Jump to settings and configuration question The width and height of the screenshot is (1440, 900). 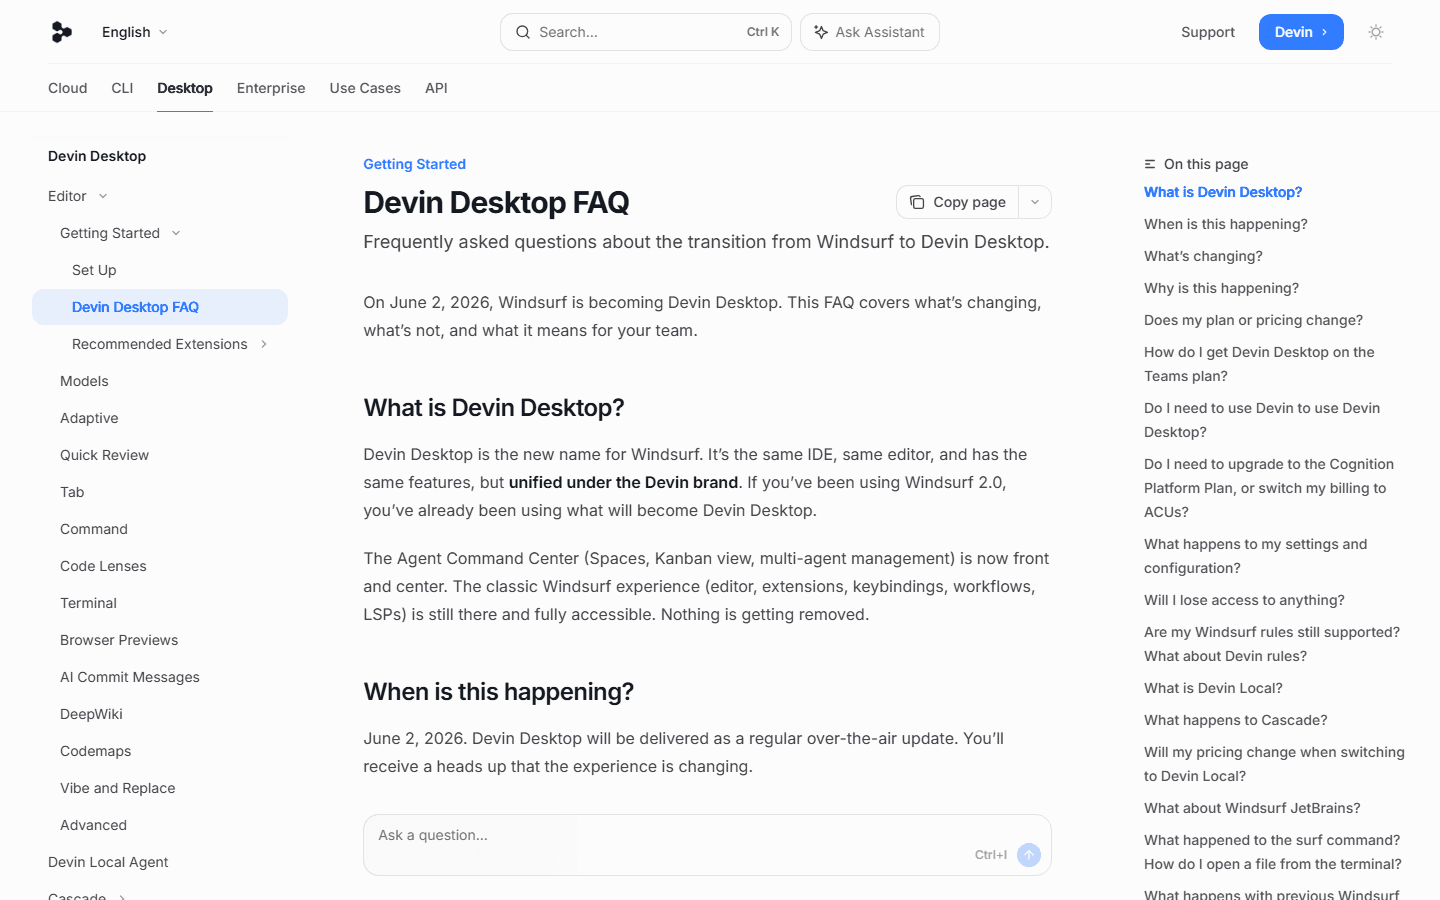(x=1255, y=556)
